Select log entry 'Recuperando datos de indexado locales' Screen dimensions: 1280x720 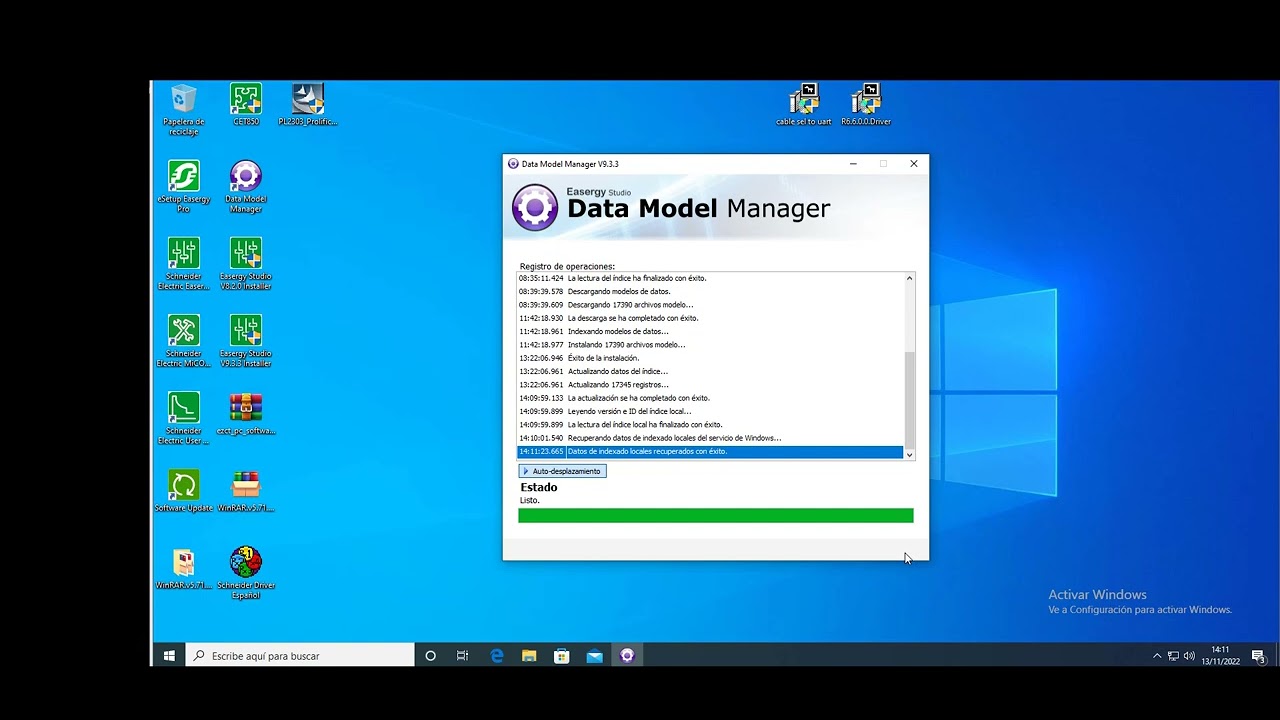click(710, 438)
